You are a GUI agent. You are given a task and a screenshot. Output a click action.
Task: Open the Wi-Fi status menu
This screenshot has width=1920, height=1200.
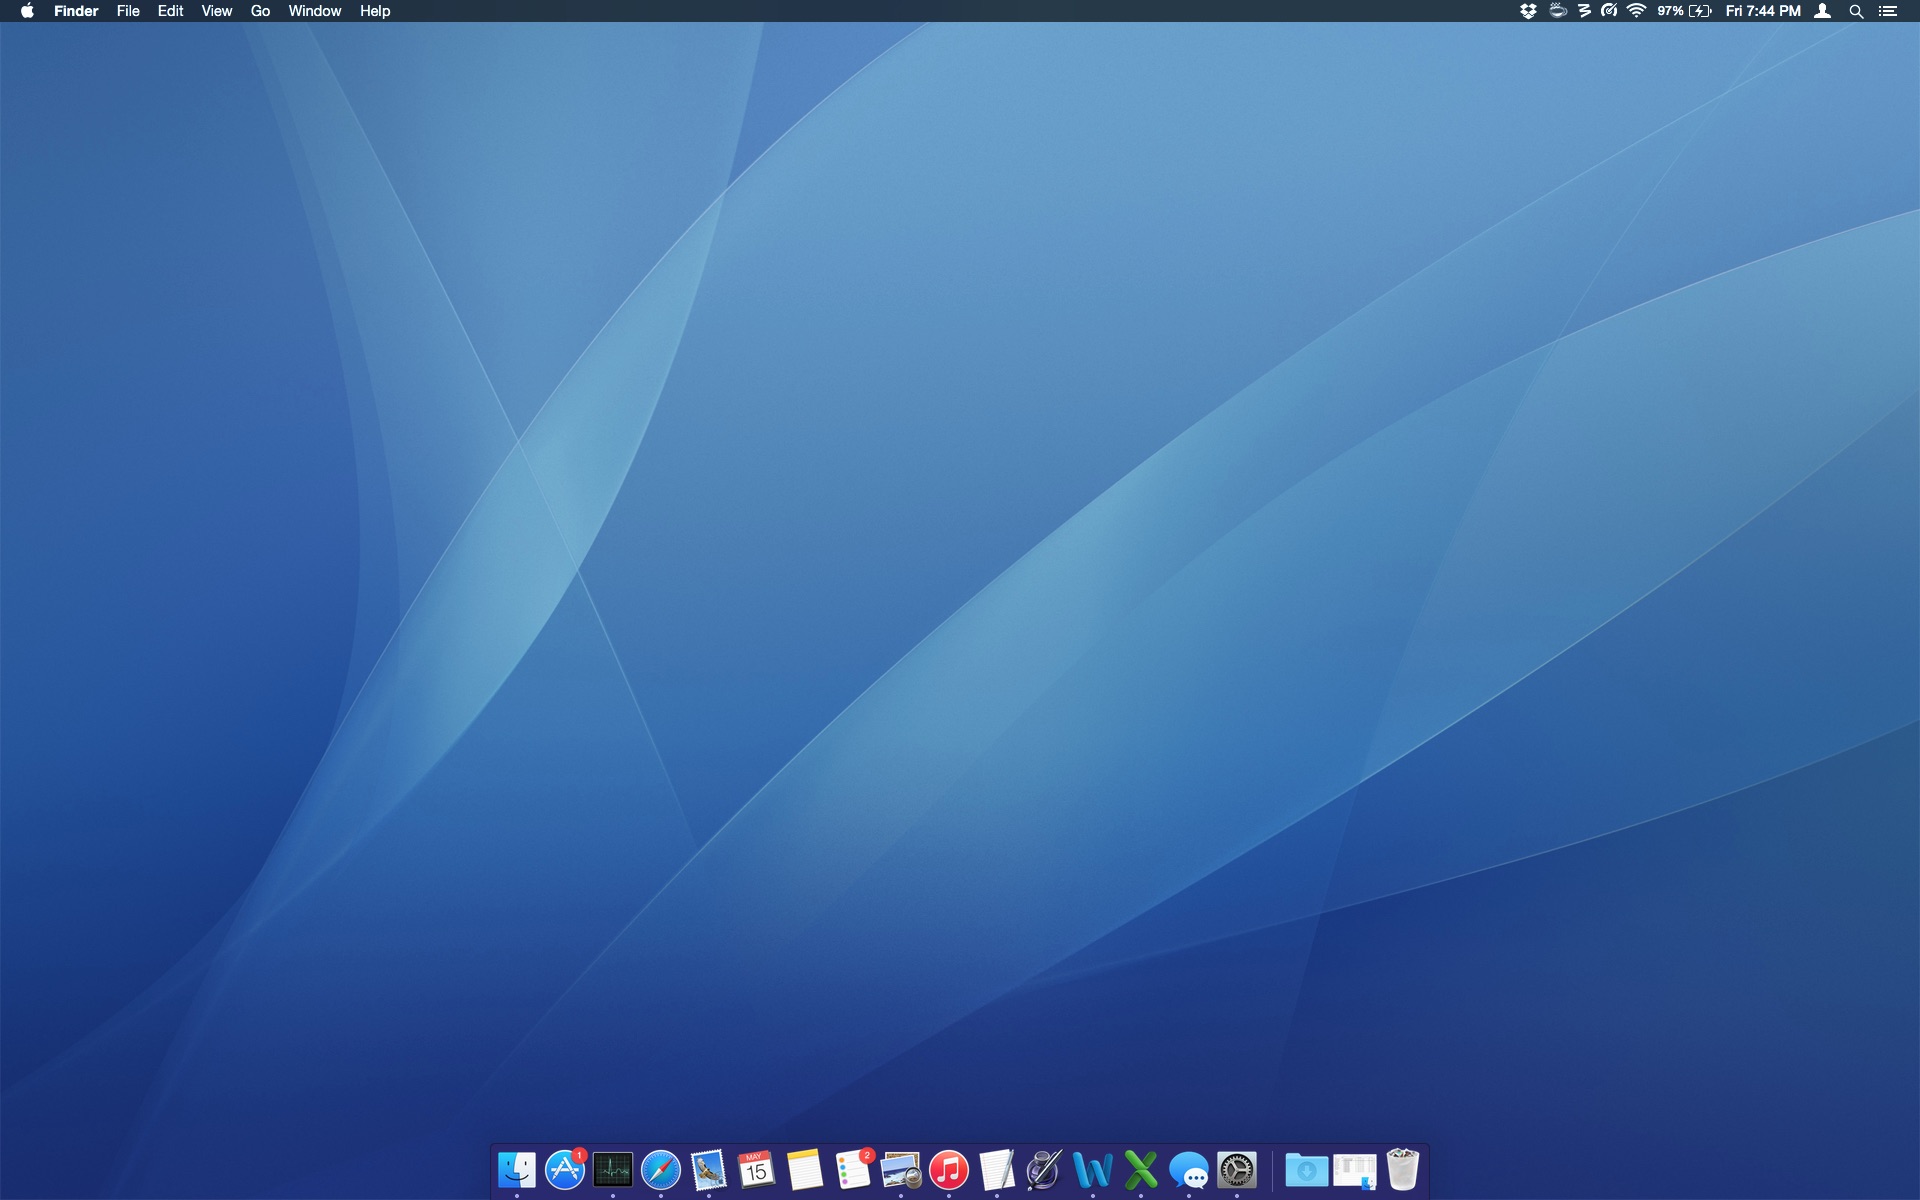[1636, 11]
